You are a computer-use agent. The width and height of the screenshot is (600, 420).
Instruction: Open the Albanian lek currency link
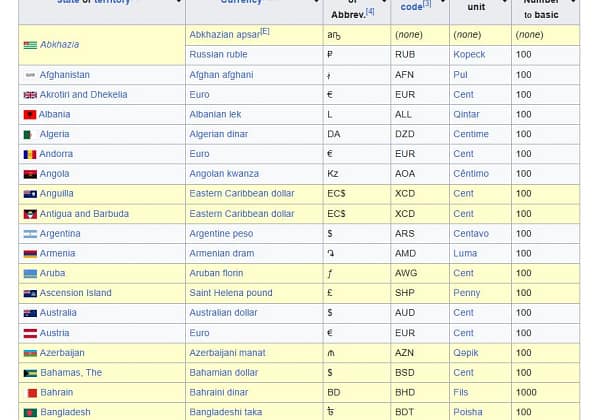tap(215, 115)
